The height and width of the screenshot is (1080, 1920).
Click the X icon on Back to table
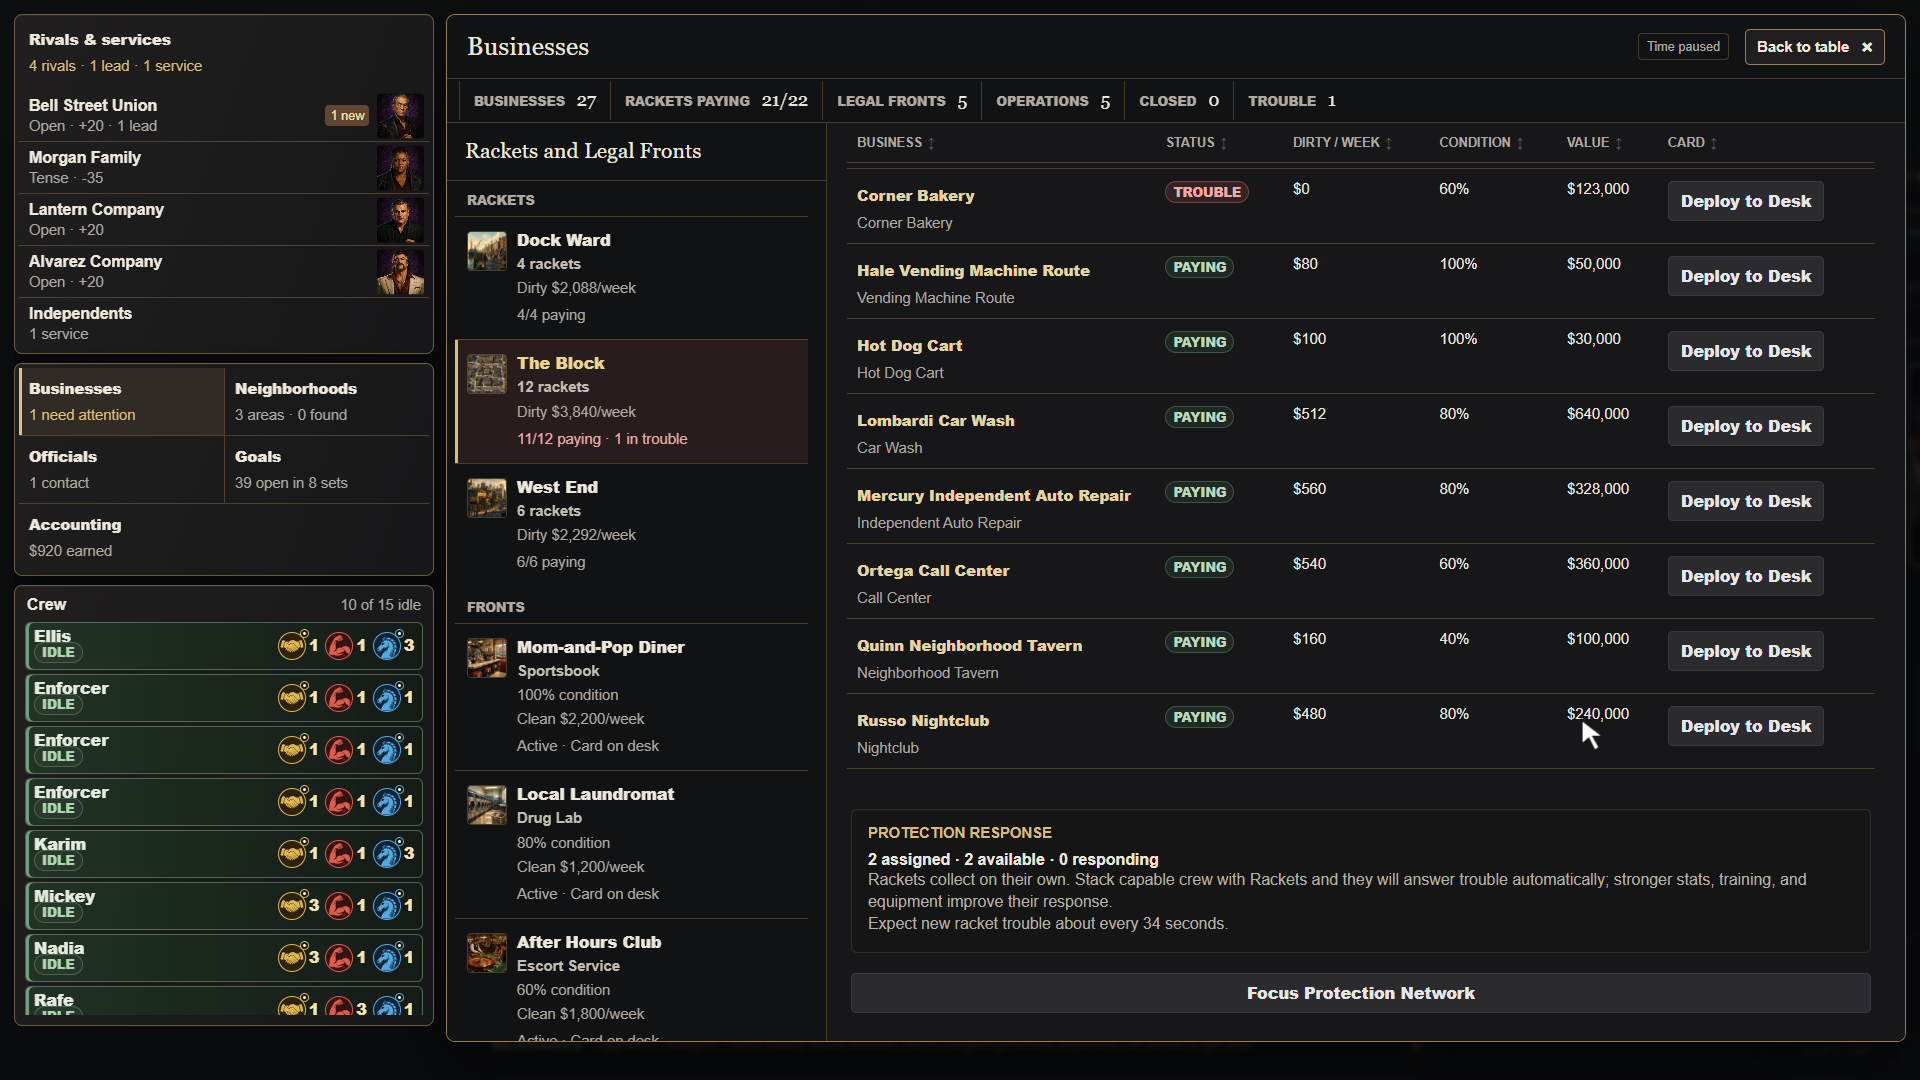tap(1866, 47)
